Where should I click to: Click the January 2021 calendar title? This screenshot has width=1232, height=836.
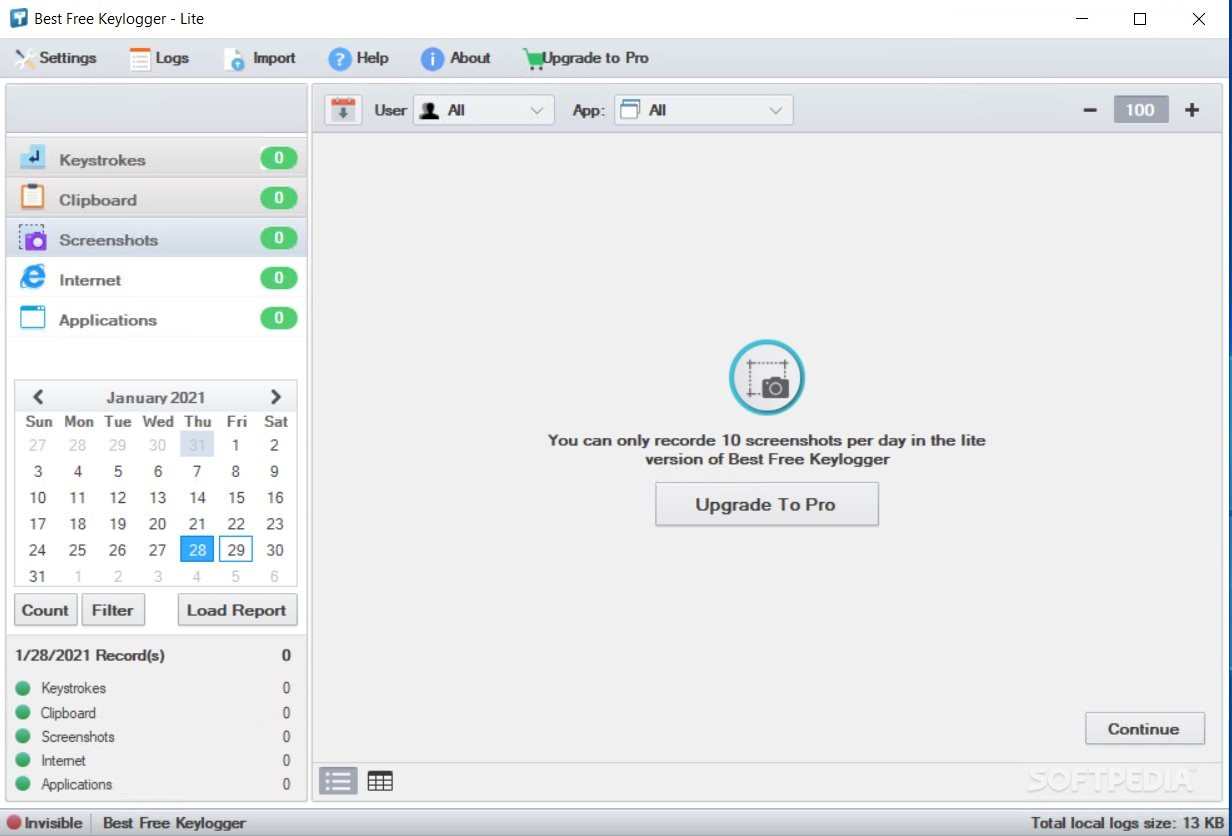click(x=156, y=397)
